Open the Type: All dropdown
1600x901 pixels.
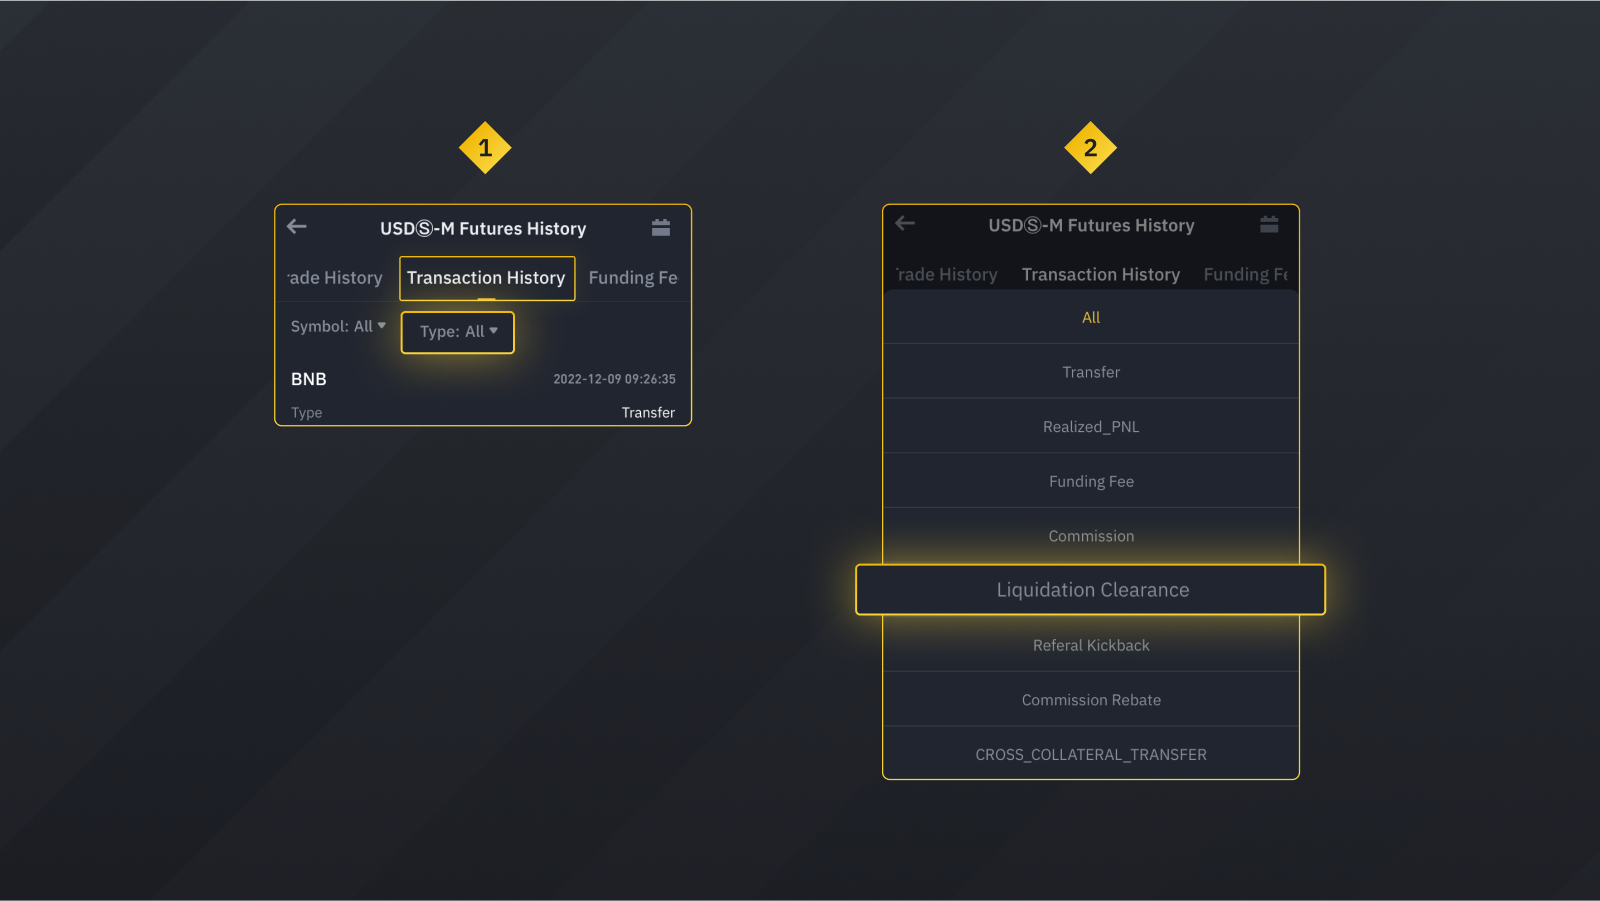click(x=458, y=332)
